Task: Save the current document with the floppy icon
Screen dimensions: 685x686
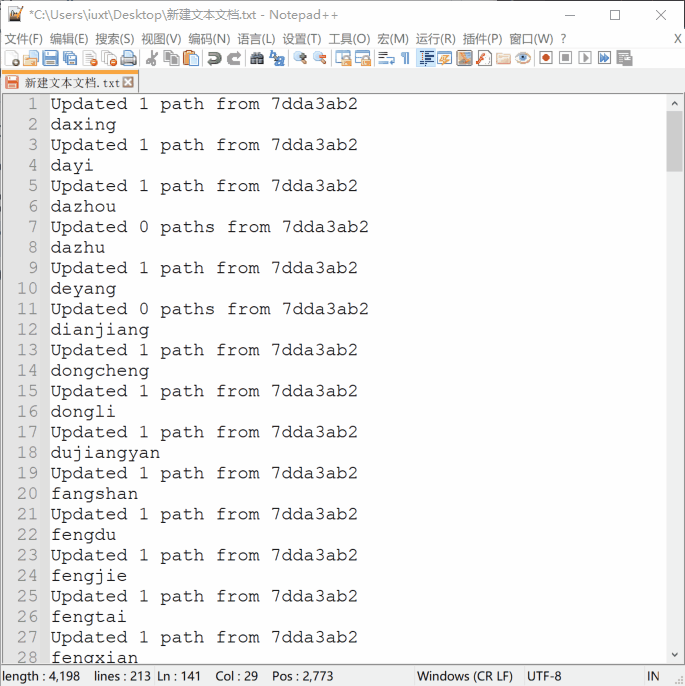Action: [x=50, y=59]
